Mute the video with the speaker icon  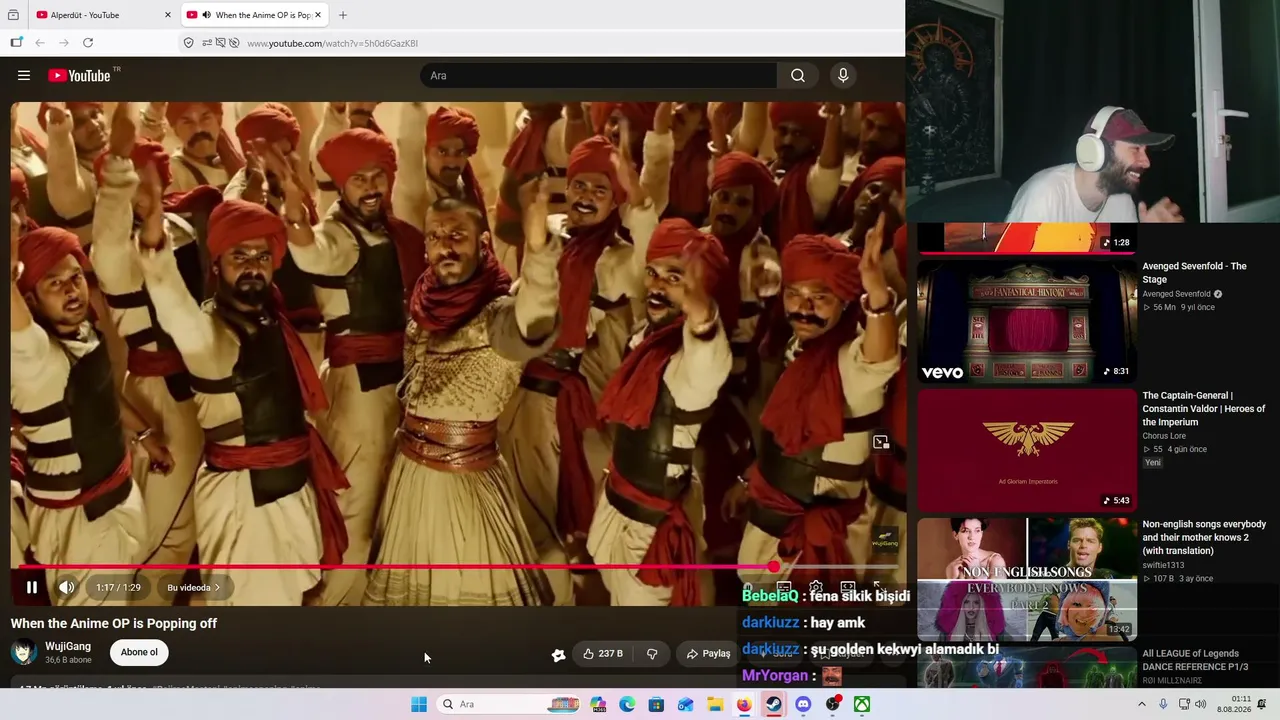pyautogui.click(x=66, y=588)
